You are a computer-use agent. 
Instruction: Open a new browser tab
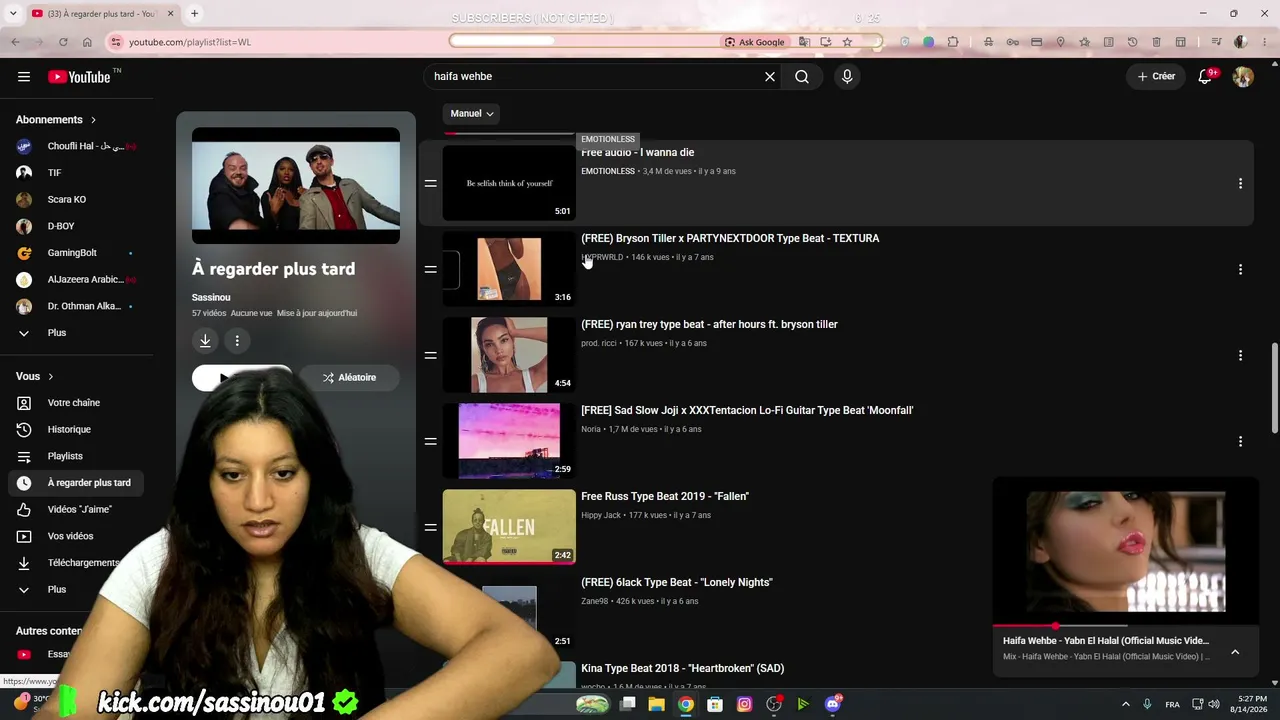[x=194, y=14]
